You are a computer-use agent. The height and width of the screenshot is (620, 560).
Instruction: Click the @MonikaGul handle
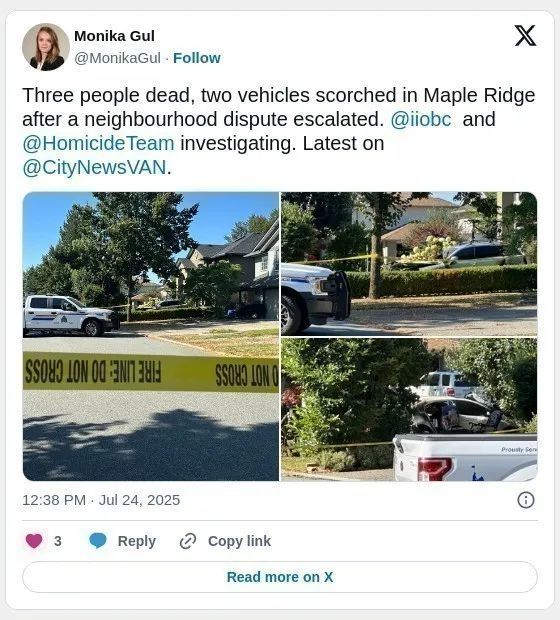[x=117, y=58]
